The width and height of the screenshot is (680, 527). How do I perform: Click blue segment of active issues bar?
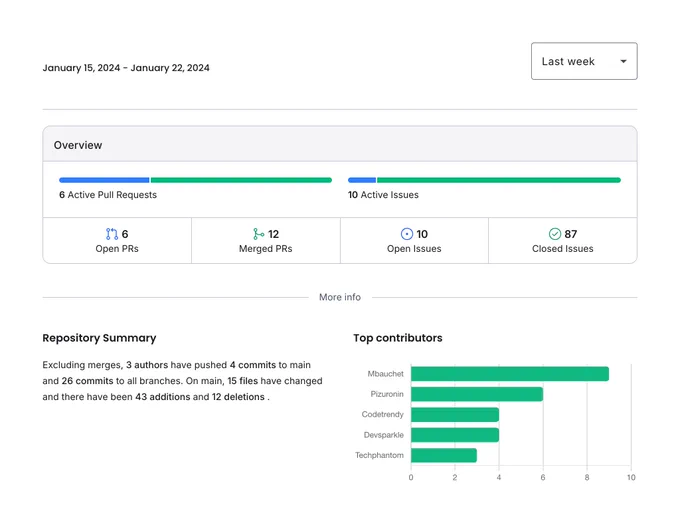click(x=362, y=180)
